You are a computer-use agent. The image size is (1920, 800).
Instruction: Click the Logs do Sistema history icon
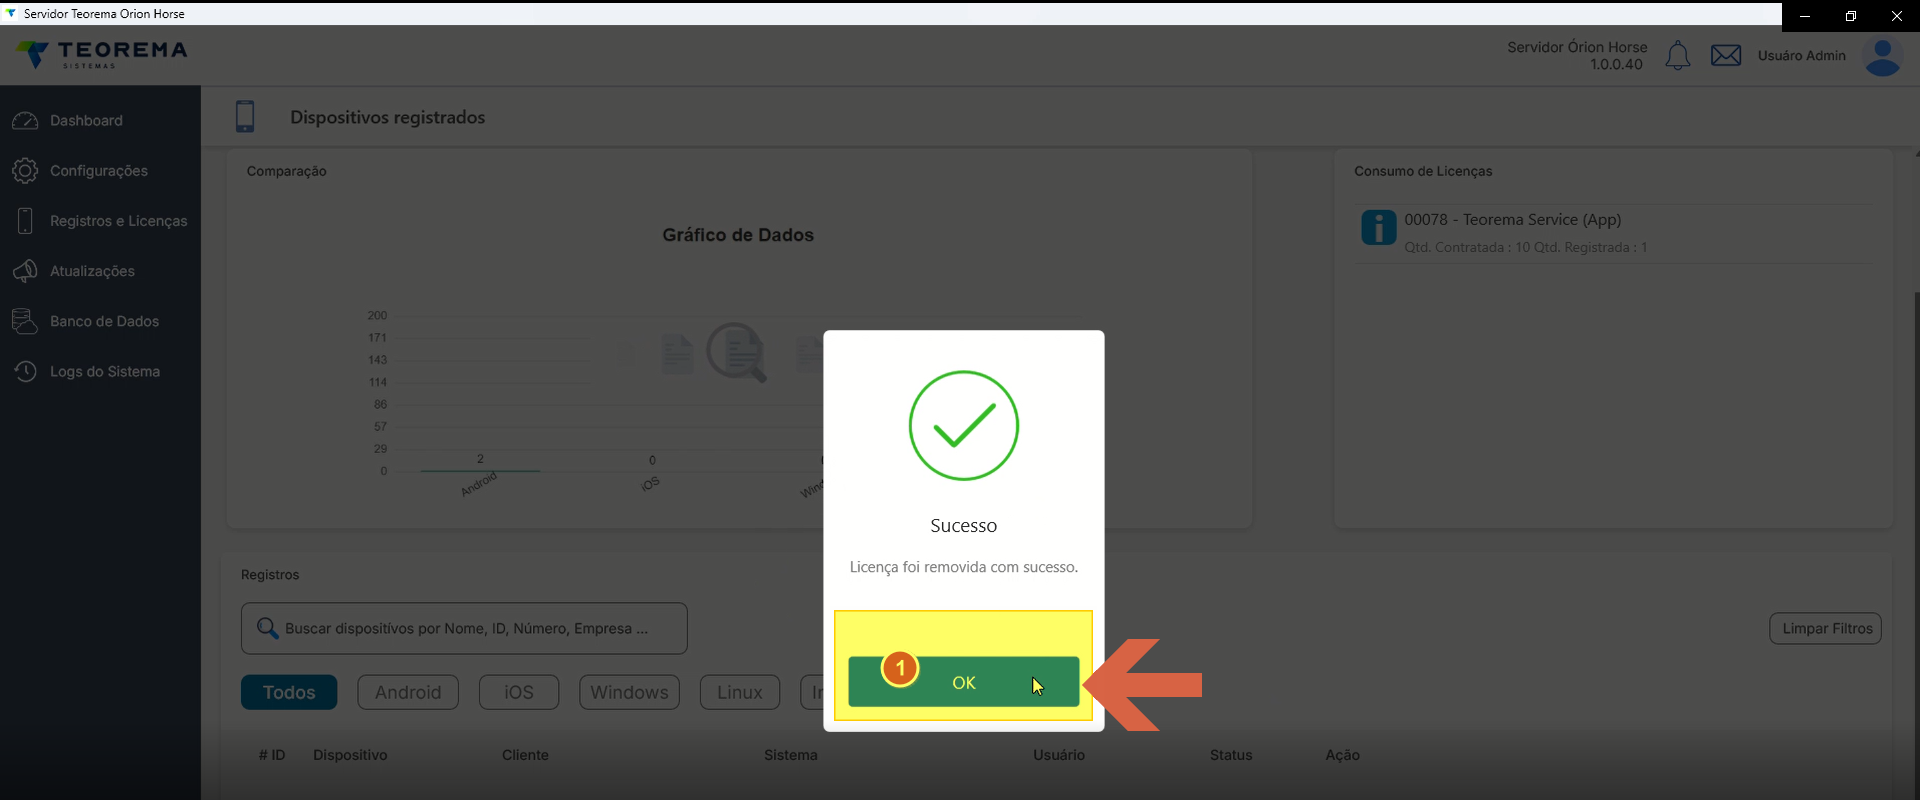tap(25, 371)
